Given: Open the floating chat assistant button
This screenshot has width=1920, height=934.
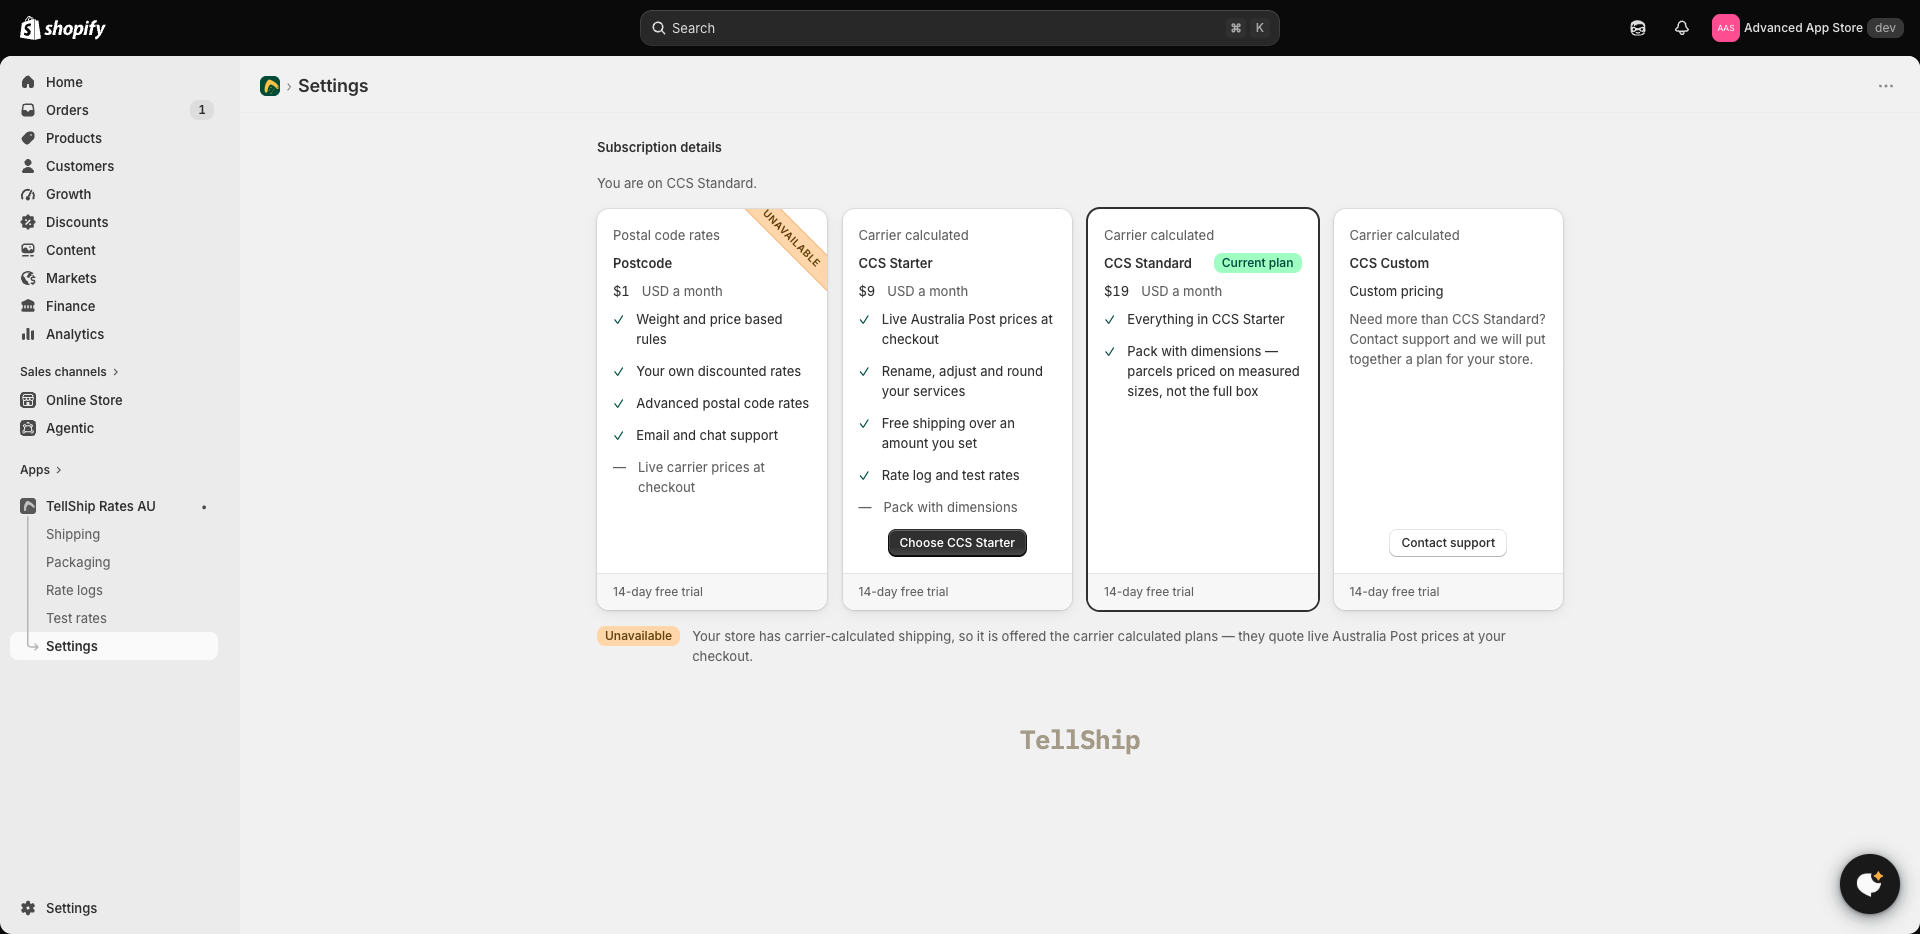Looking at the screenshot, I should point(1870,884).
